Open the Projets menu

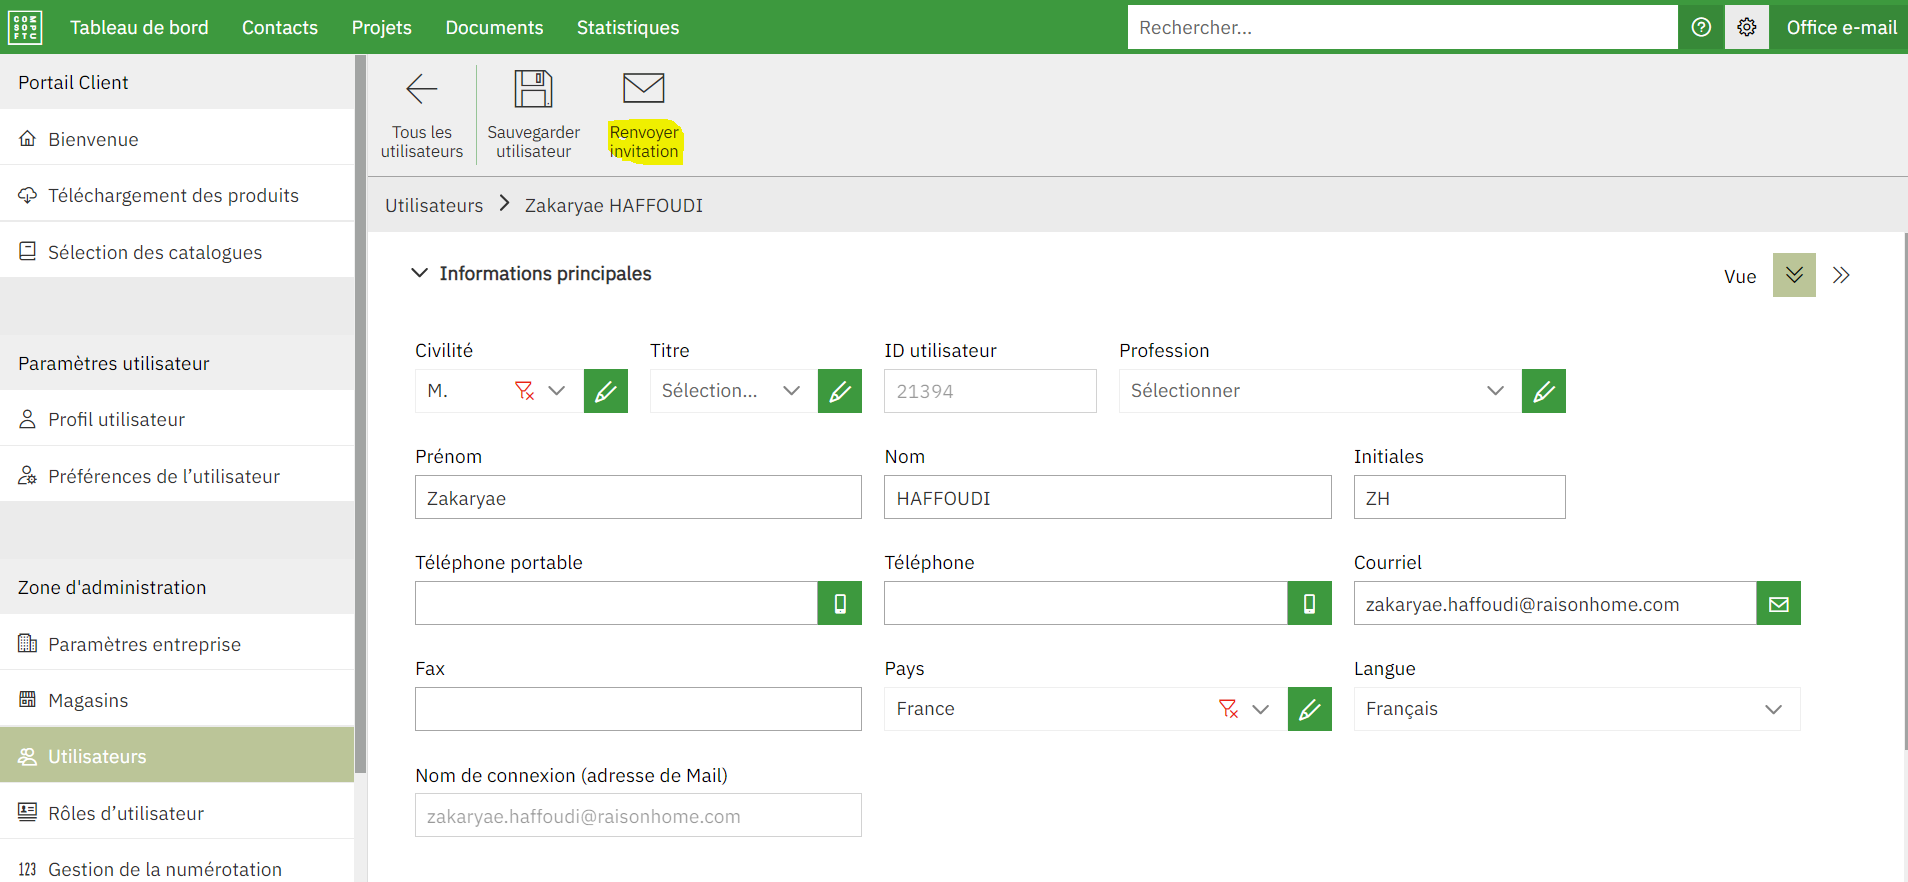381,27
